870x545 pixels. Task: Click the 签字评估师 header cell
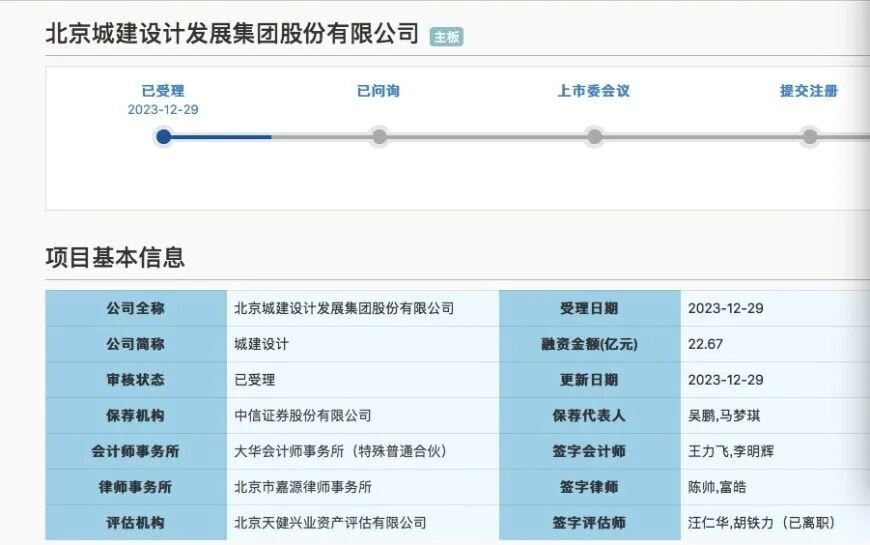pos(590,522)
